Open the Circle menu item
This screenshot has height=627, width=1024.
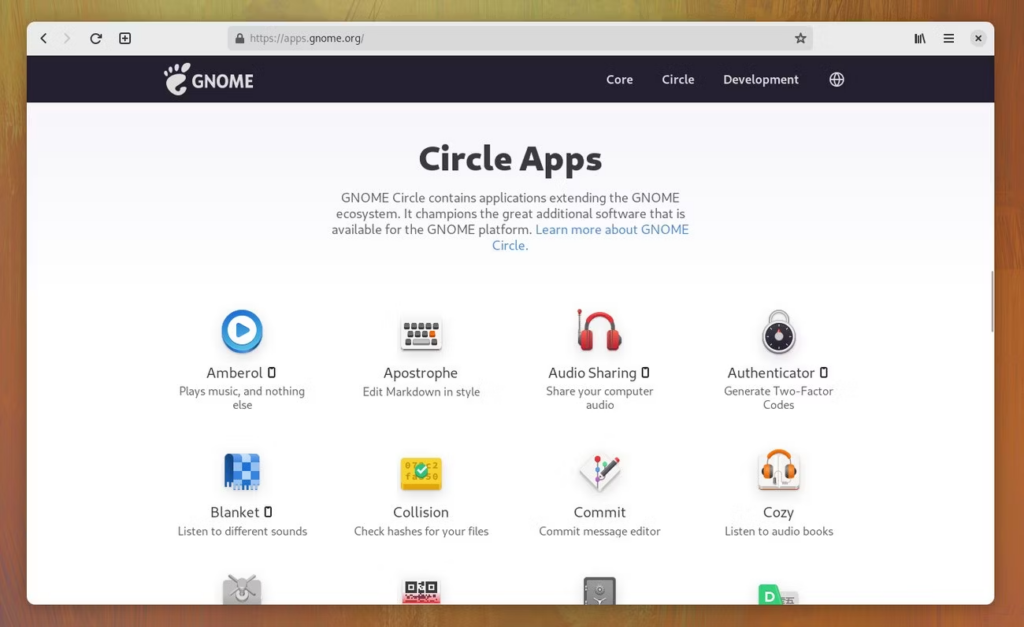point(678,80)
